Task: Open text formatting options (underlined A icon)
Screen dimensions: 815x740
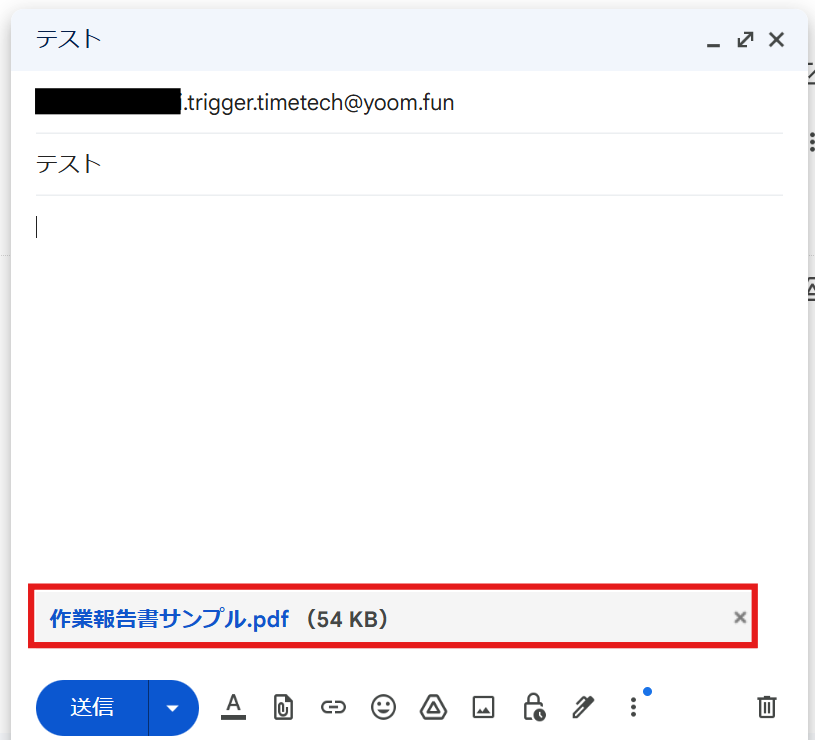Action: click(x=233, y=707)
